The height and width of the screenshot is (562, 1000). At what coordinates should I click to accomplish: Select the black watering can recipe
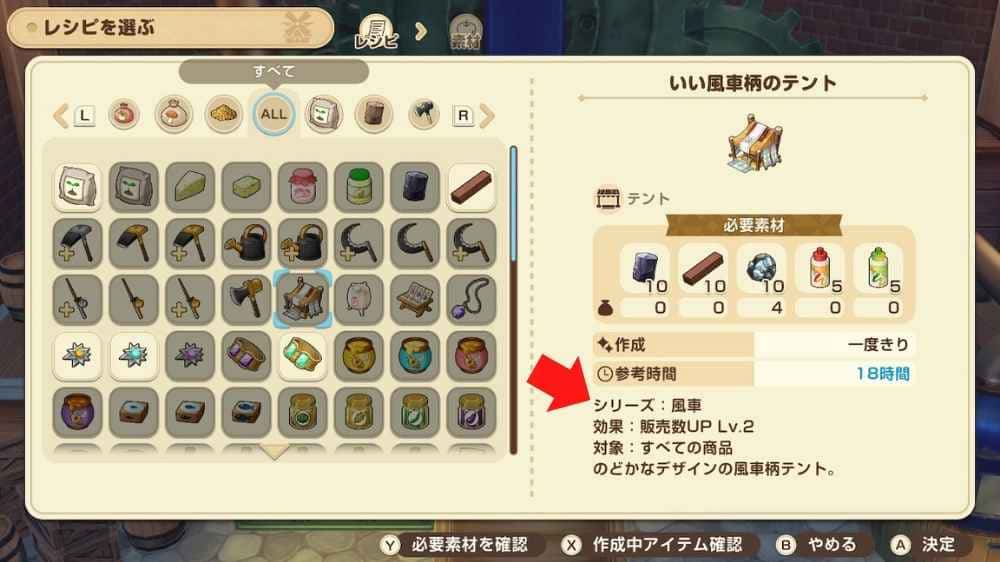246,243
